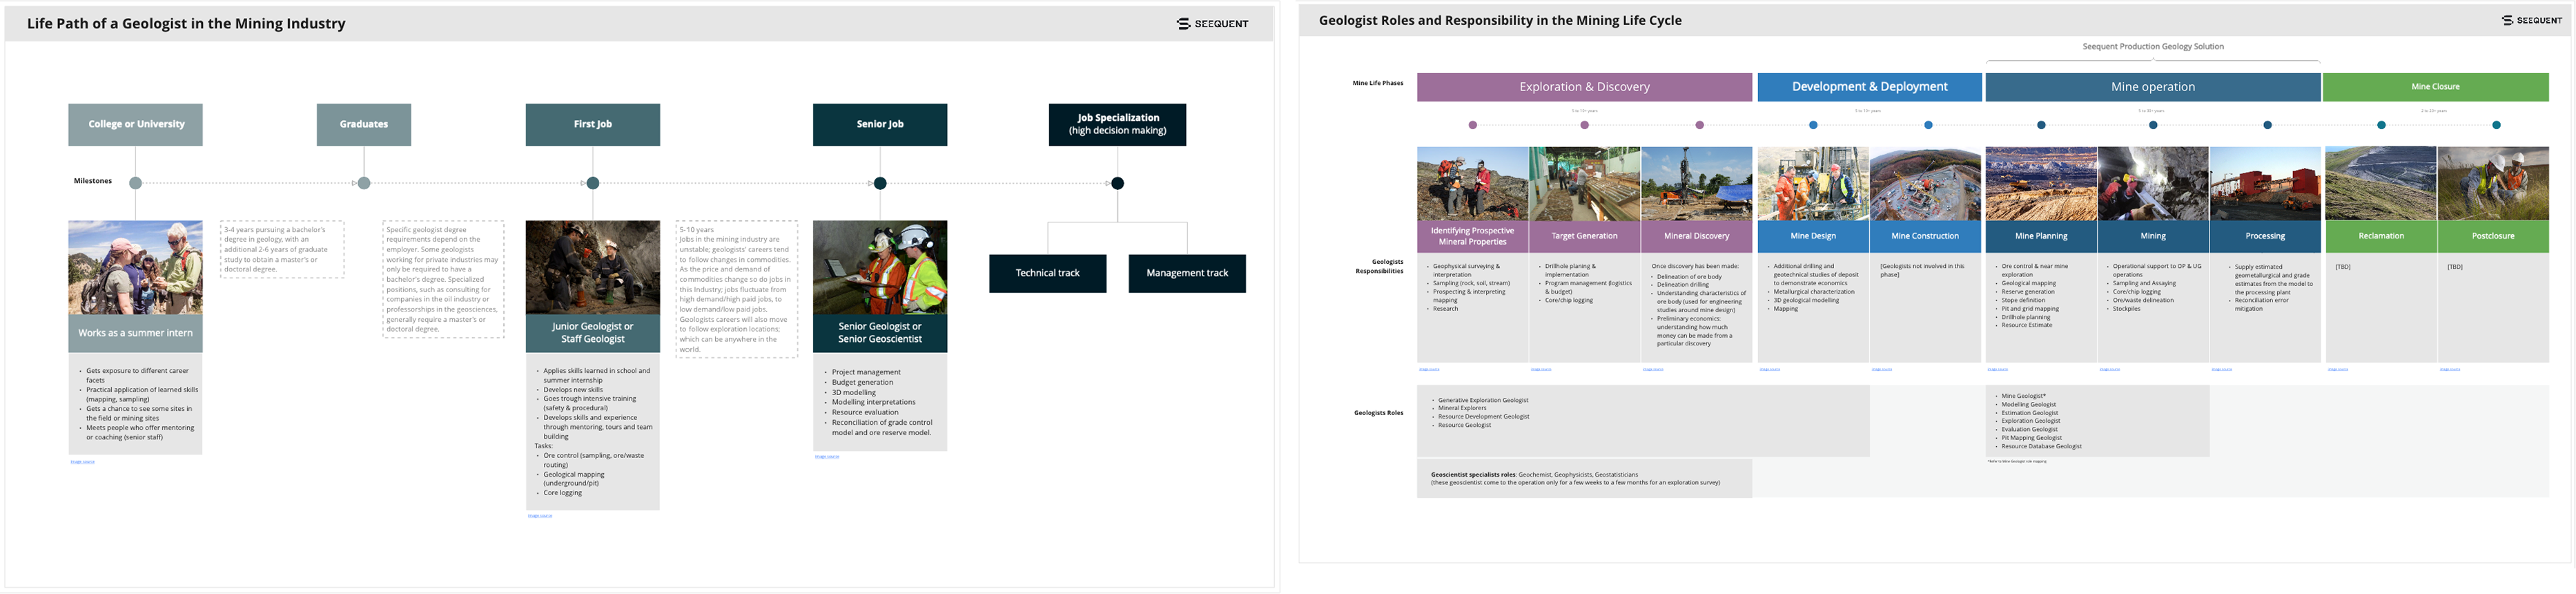Select the Development & Deployment phase header
This screenshot has height=594, width=2576.
pyautogui.click(x=1869, y=87)
